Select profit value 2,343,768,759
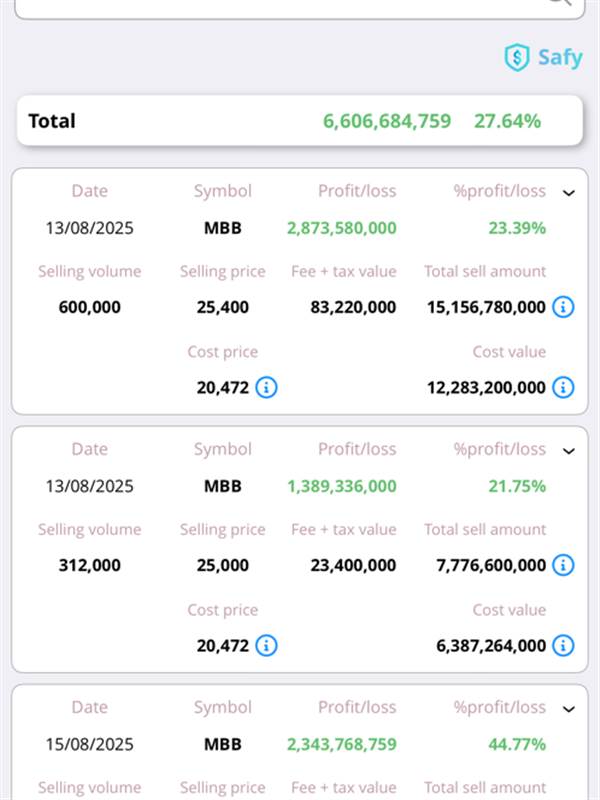Screen dimensions: 600x800 coord(342,744)
